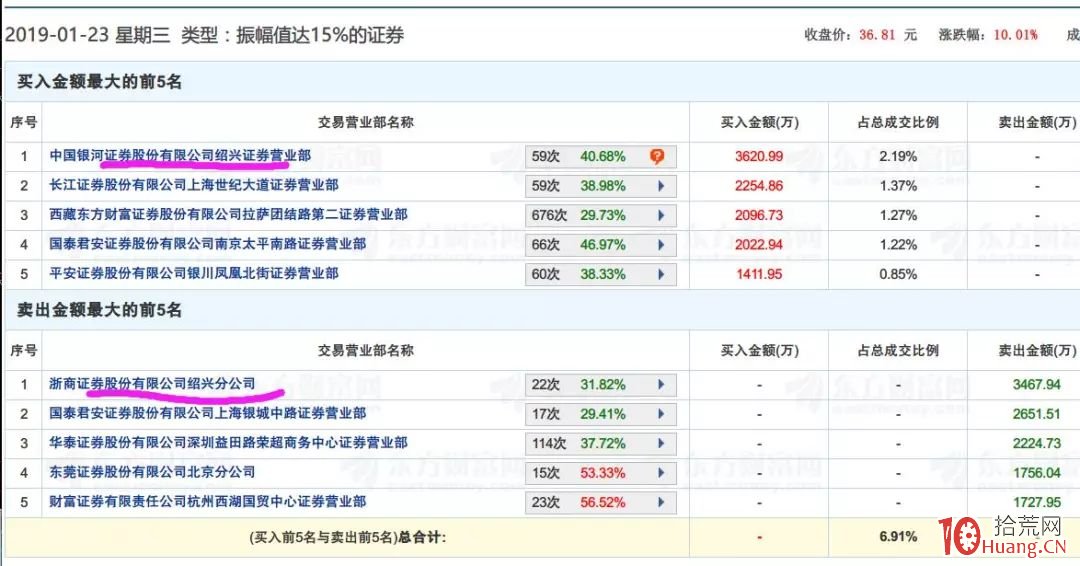Select the 1.22% proportion cell
The height and width of the screenshot is (566, 1080).
pos(898,244)
